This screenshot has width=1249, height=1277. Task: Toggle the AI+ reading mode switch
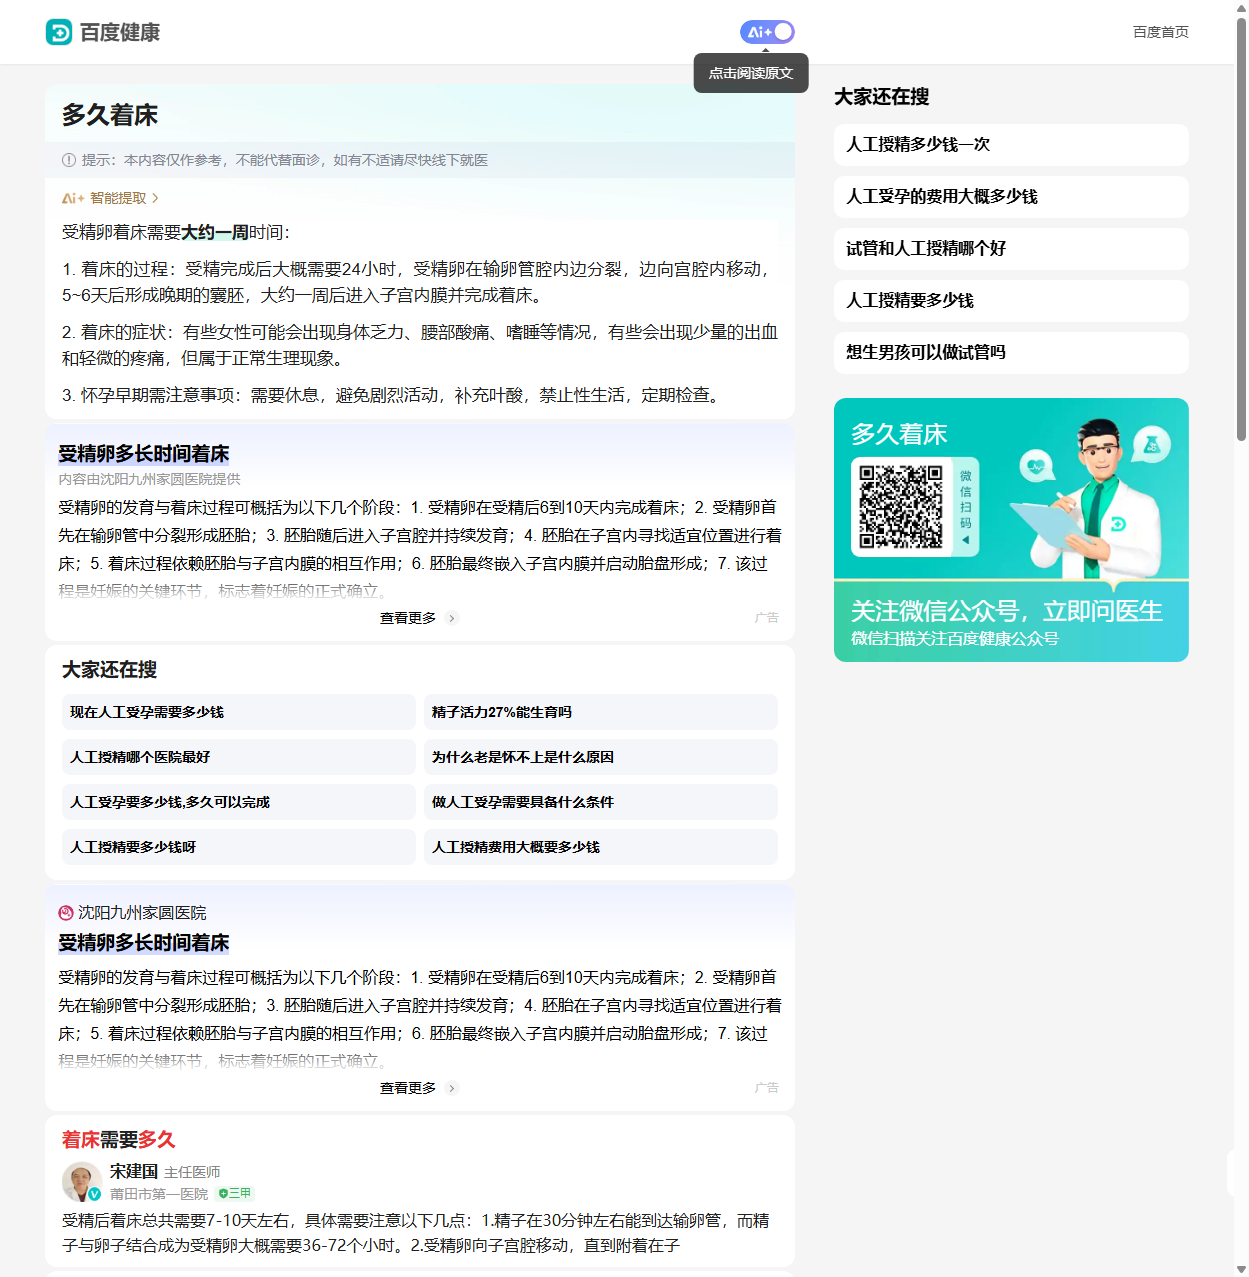[767, 32]
